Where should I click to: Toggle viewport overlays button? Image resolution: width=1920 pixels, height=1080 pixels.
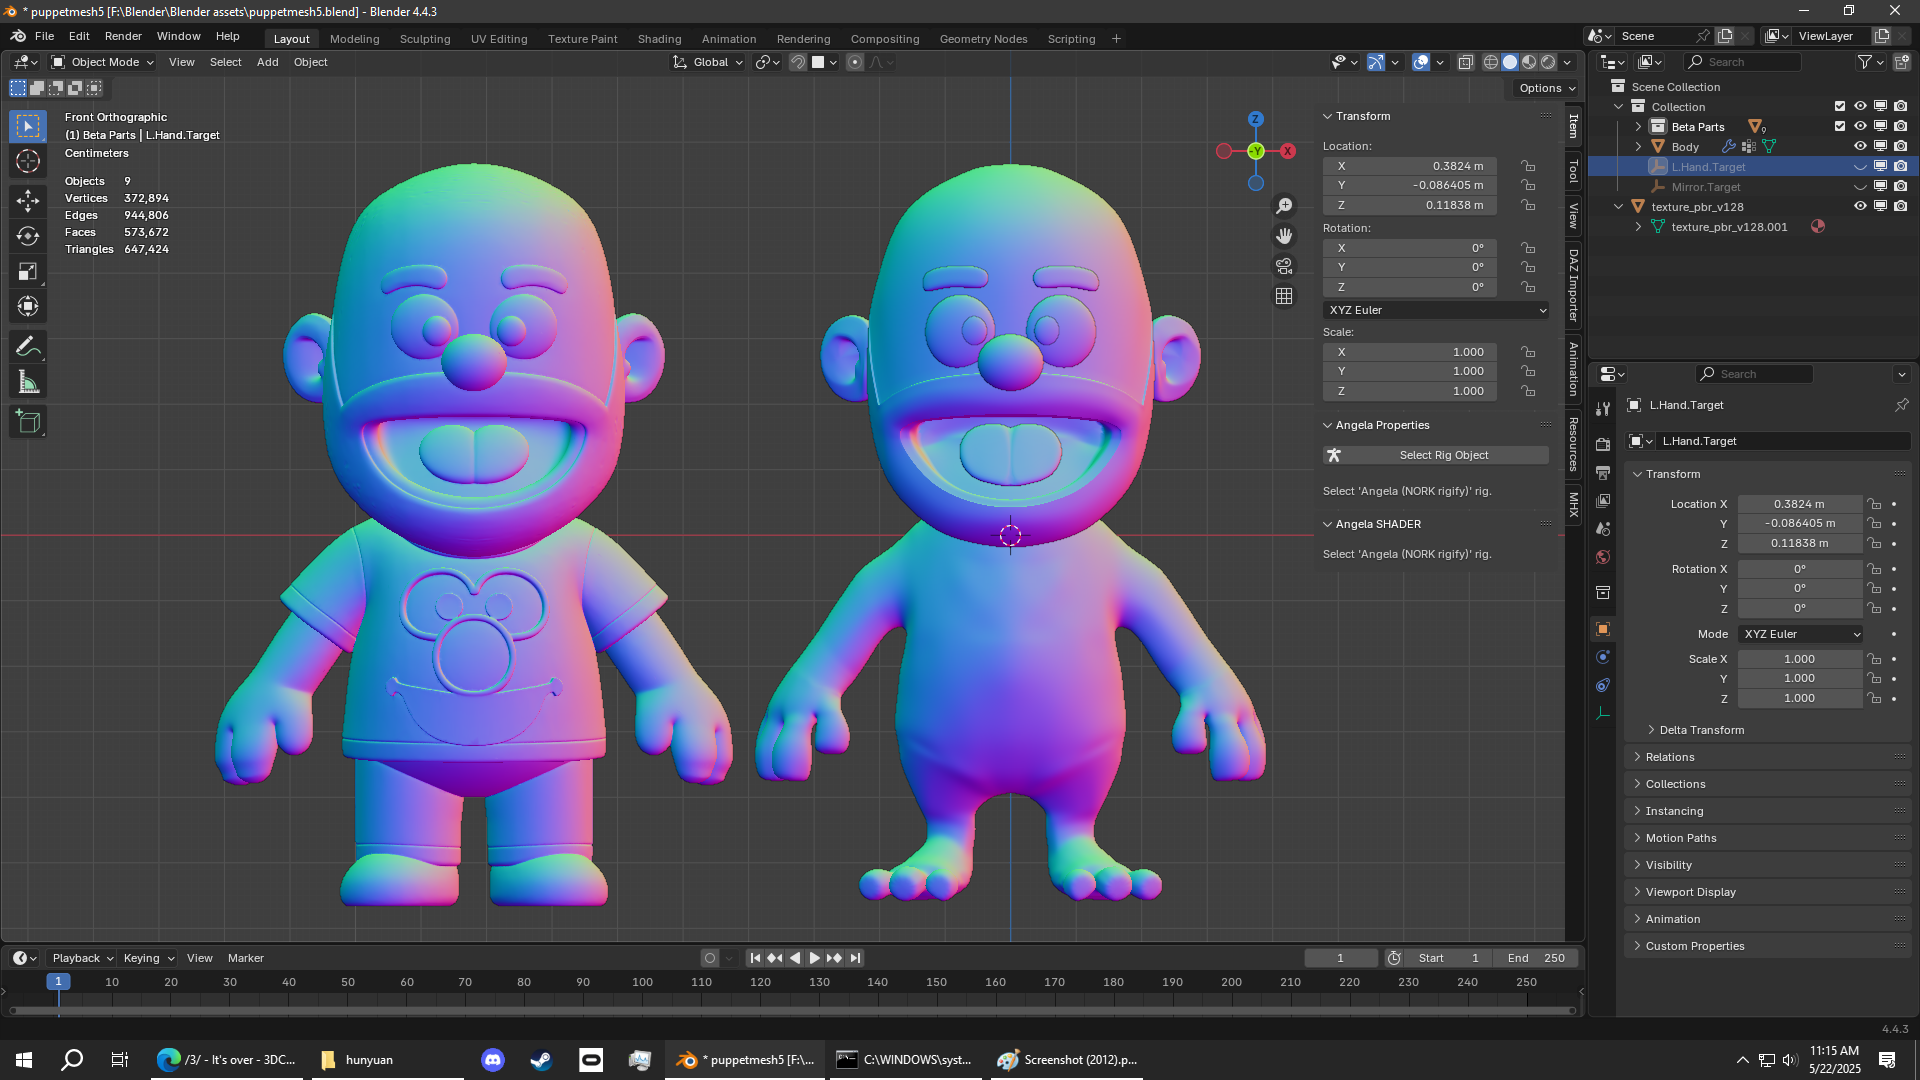(1421, 62)
